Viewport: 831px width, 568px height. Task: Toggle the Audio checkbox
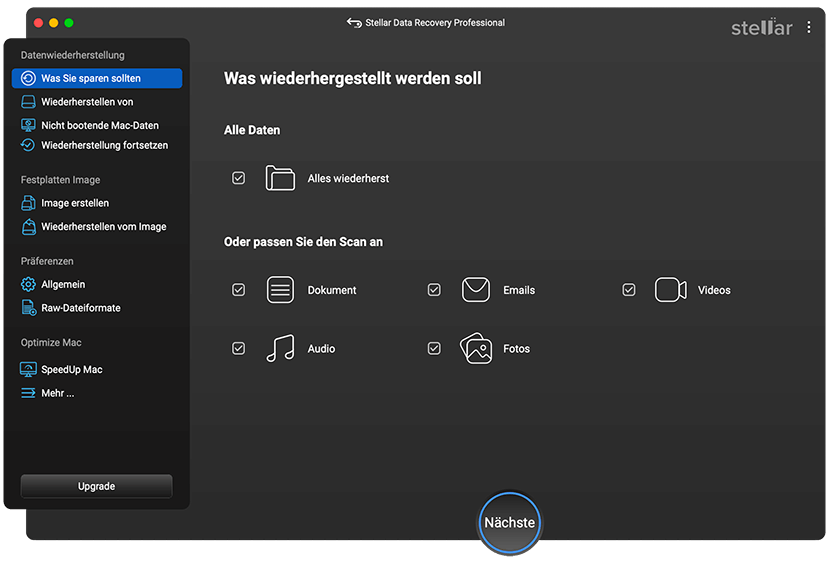click(x=238, y=348)
